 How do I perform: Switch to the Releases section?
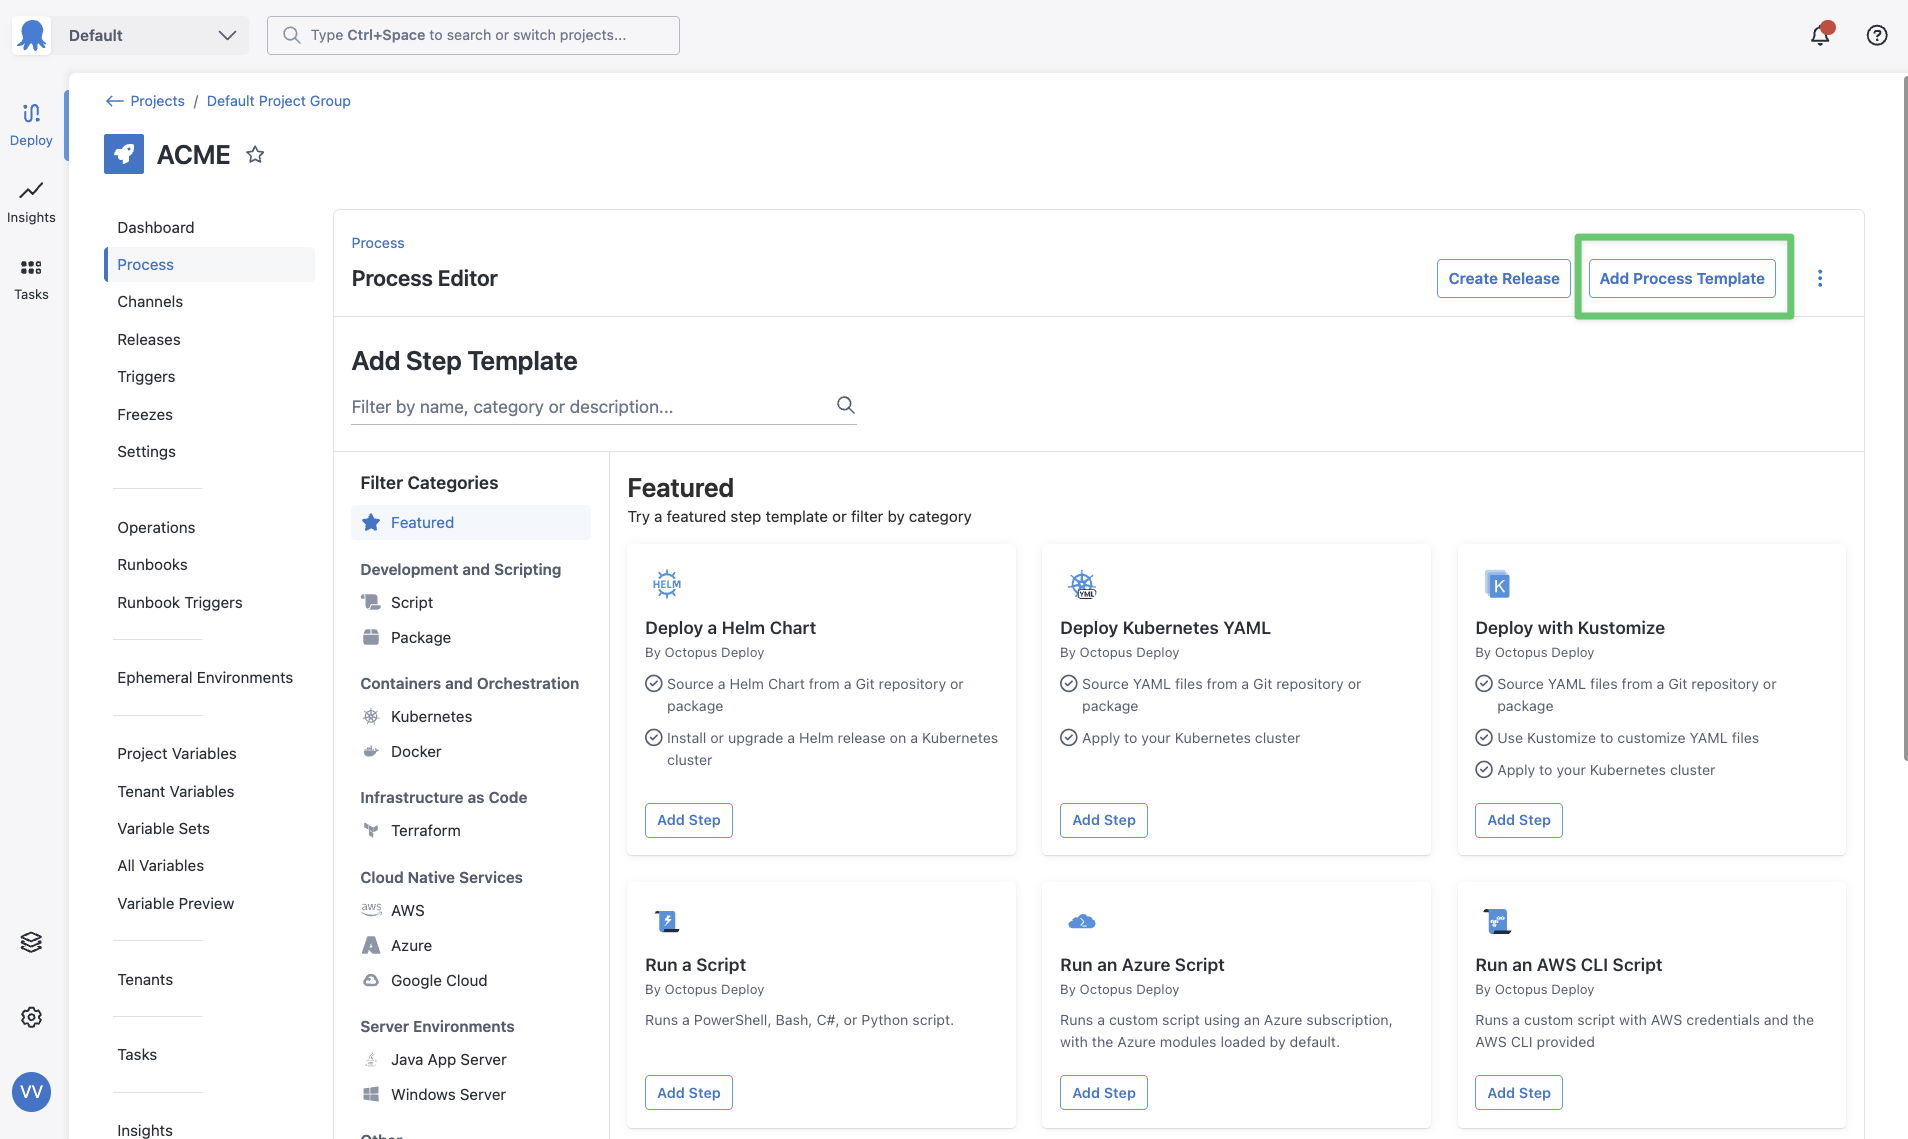148,339
